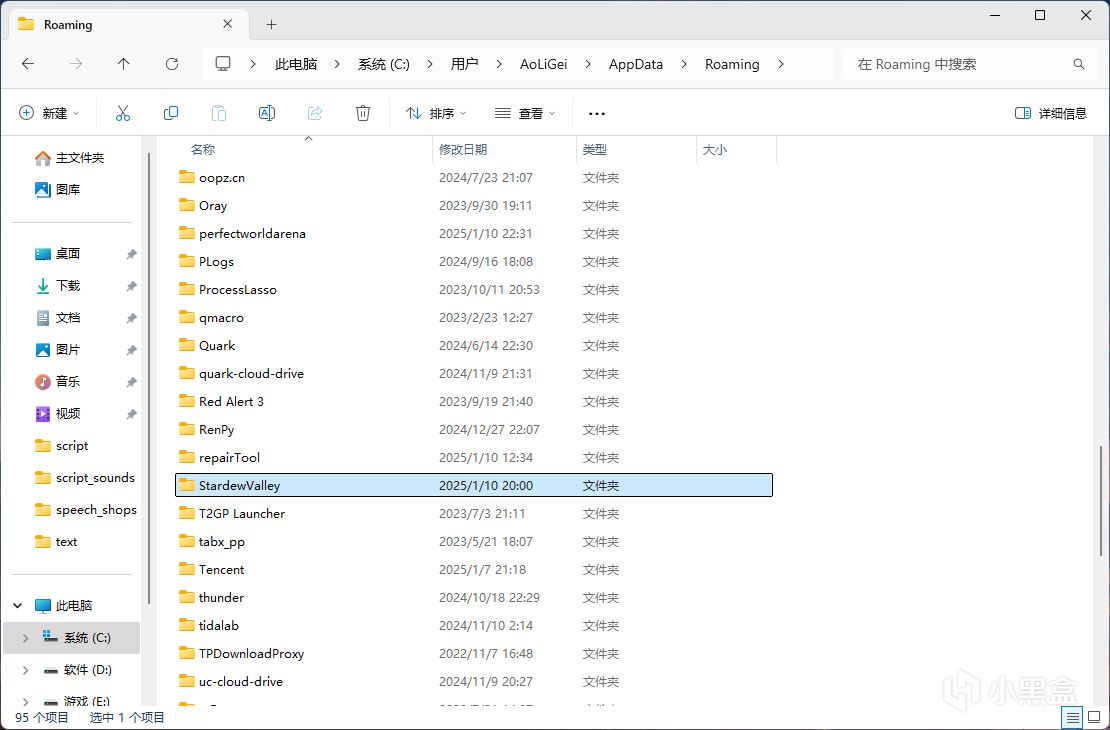Image resolution: width=1110 pixels, height=730 pixels.
Task: Sort by 修改日期 column header
Action: 505,149
